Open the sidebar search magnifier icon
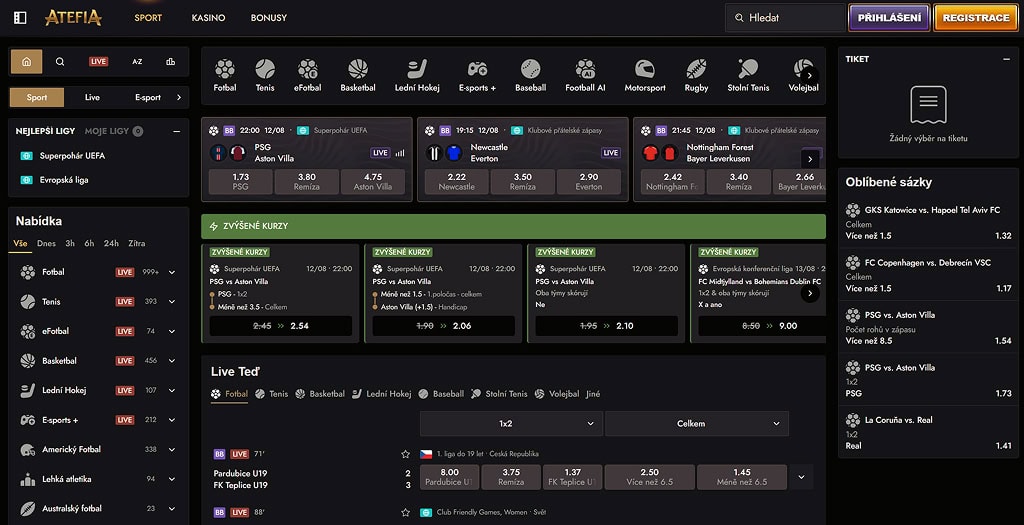1024x525 pixels. [x=60, y=61]
